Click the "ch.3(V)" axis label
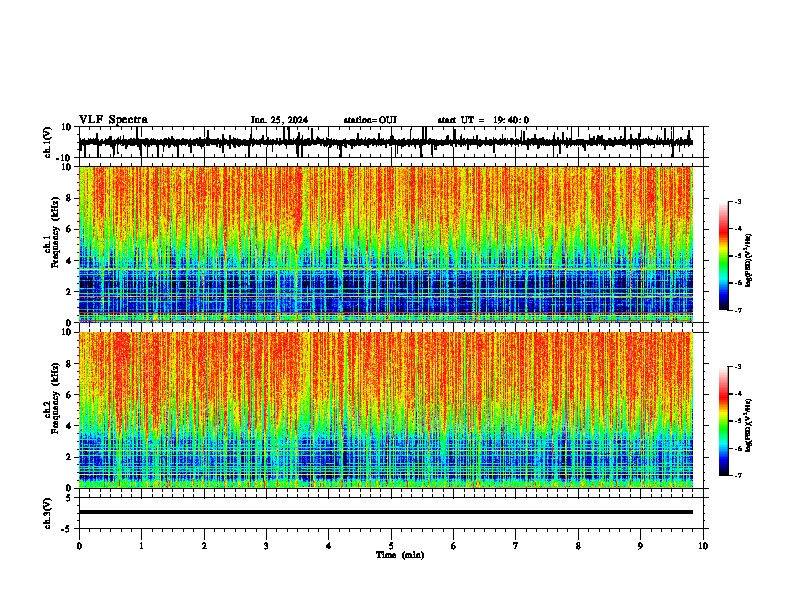 click(47, 514)
